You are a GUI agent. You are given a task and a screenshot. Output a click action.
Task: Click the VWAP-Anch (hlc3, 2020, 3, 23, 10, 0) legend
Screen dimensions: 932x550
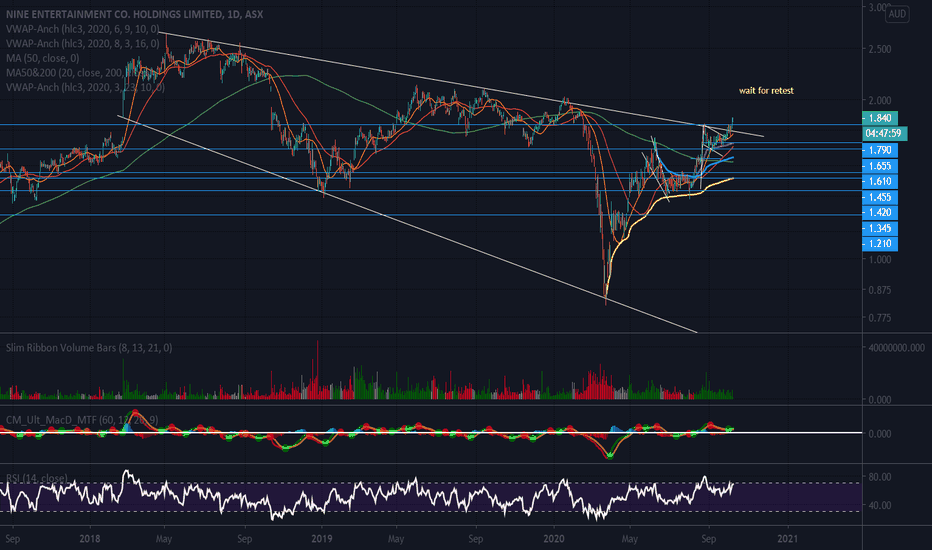[85, 87]
